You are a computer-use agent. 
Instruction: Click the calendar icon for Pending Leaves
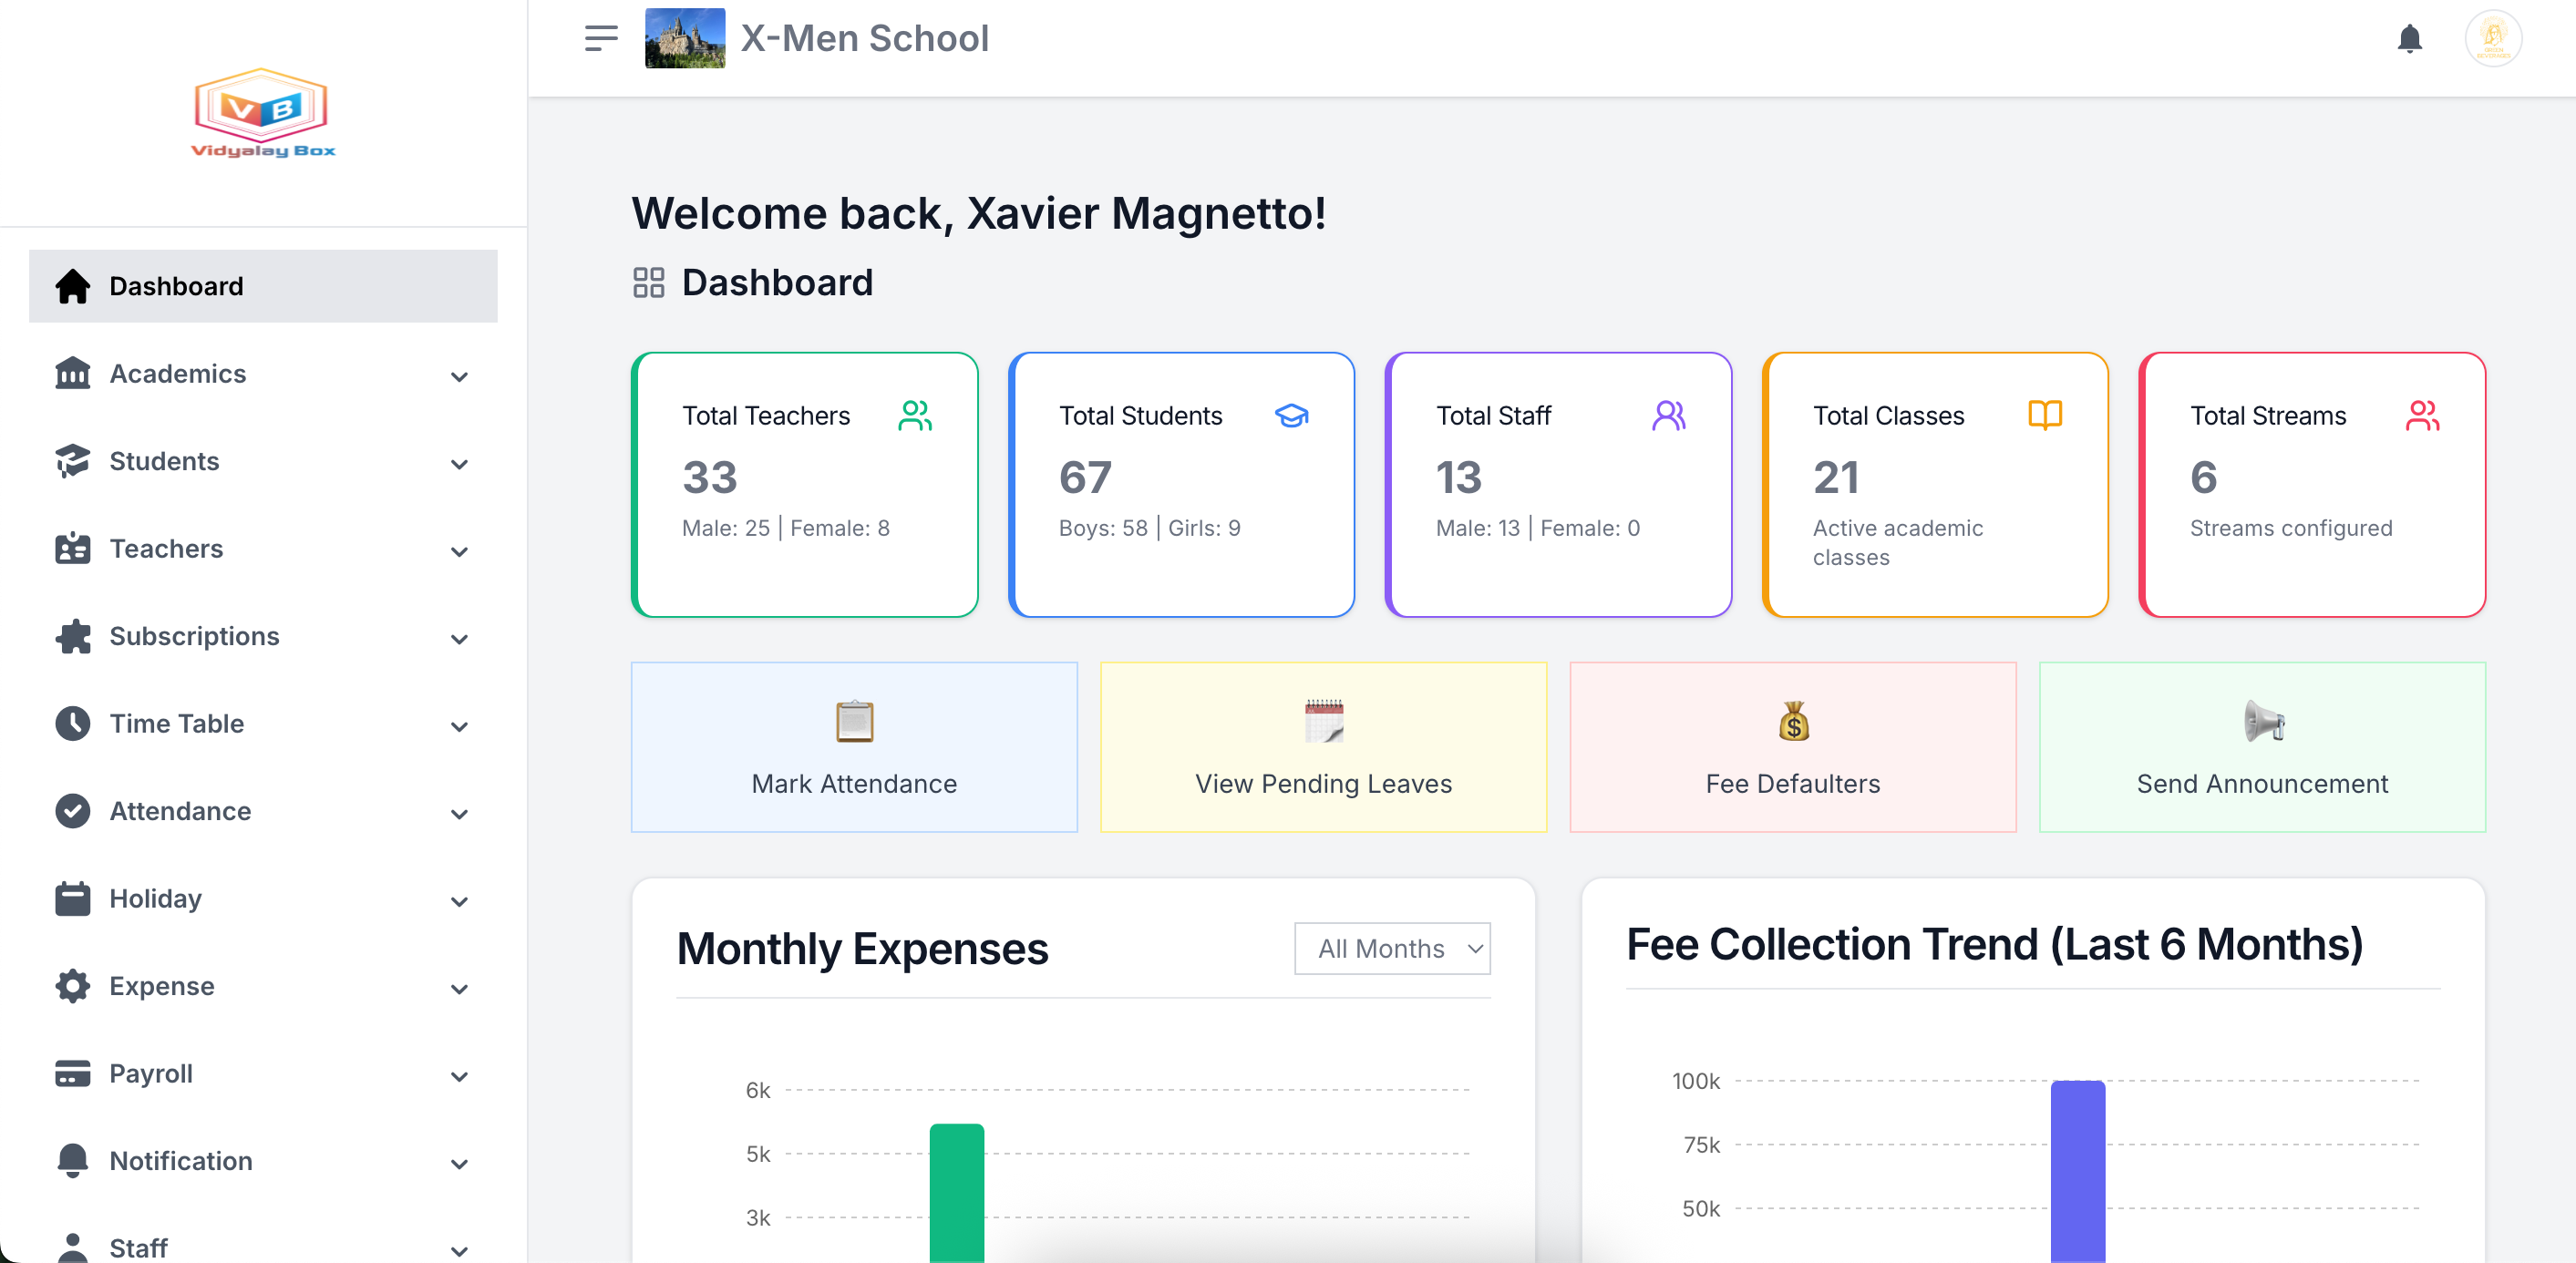coord(1324,721)
